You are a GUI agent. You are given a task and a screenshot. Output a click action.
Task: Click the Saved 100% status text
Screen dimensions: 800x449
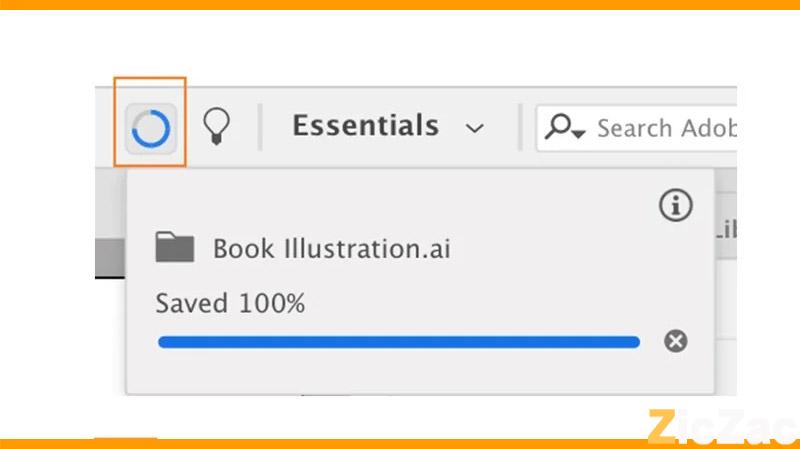tap(230, 303)
